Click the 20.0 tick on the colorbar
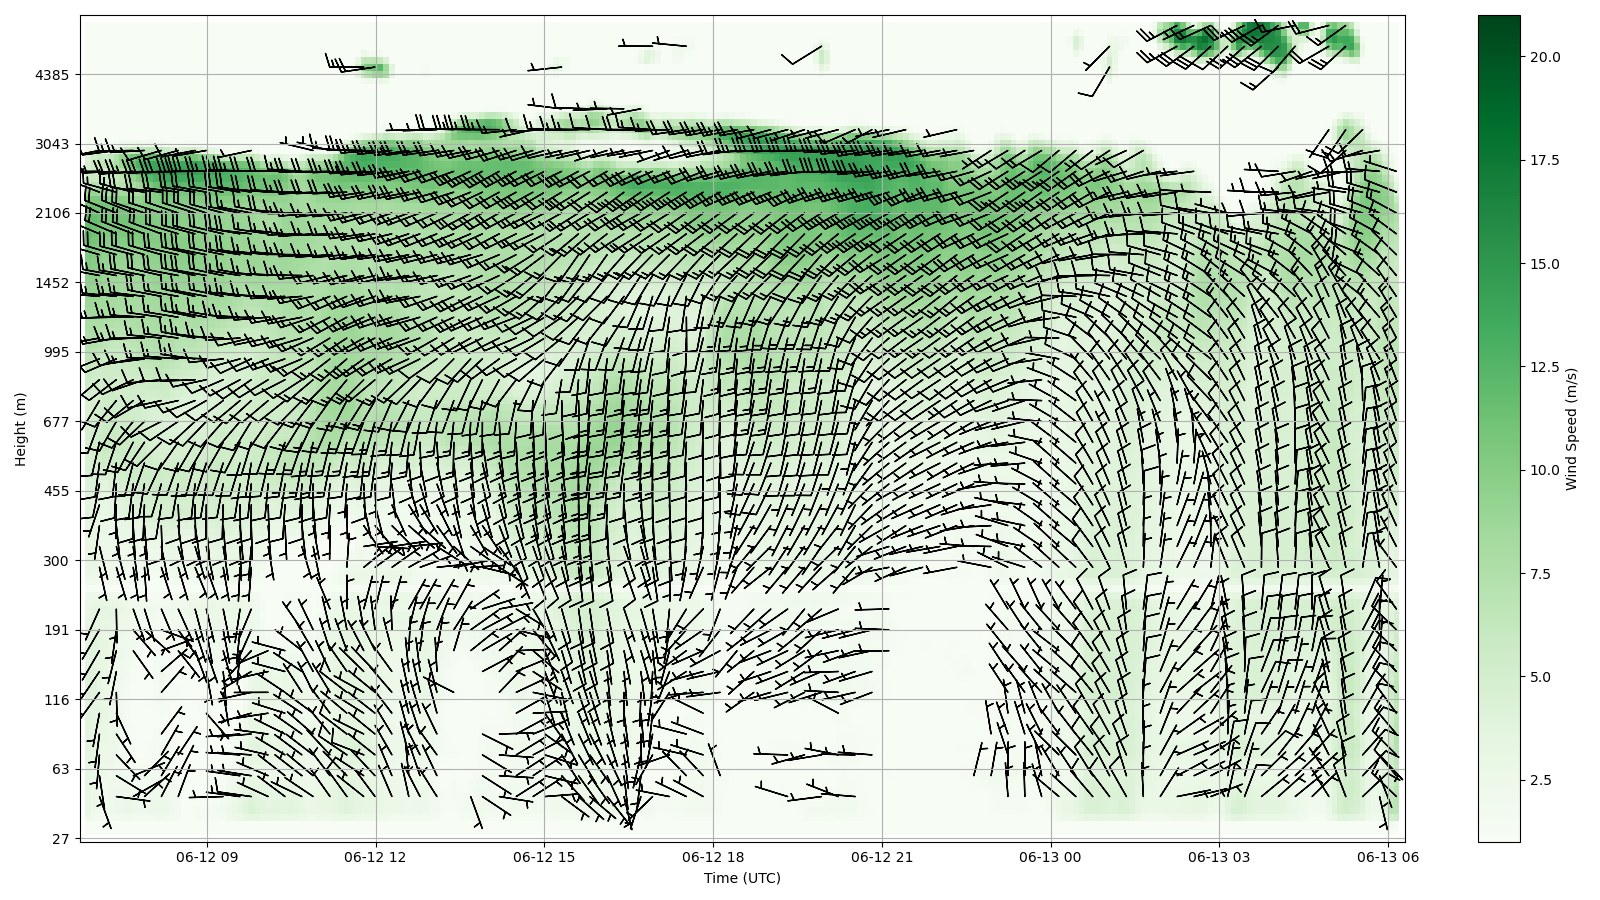This screenshot has height=900, width=1600. pyautogui.click(x=1544, y=57)
